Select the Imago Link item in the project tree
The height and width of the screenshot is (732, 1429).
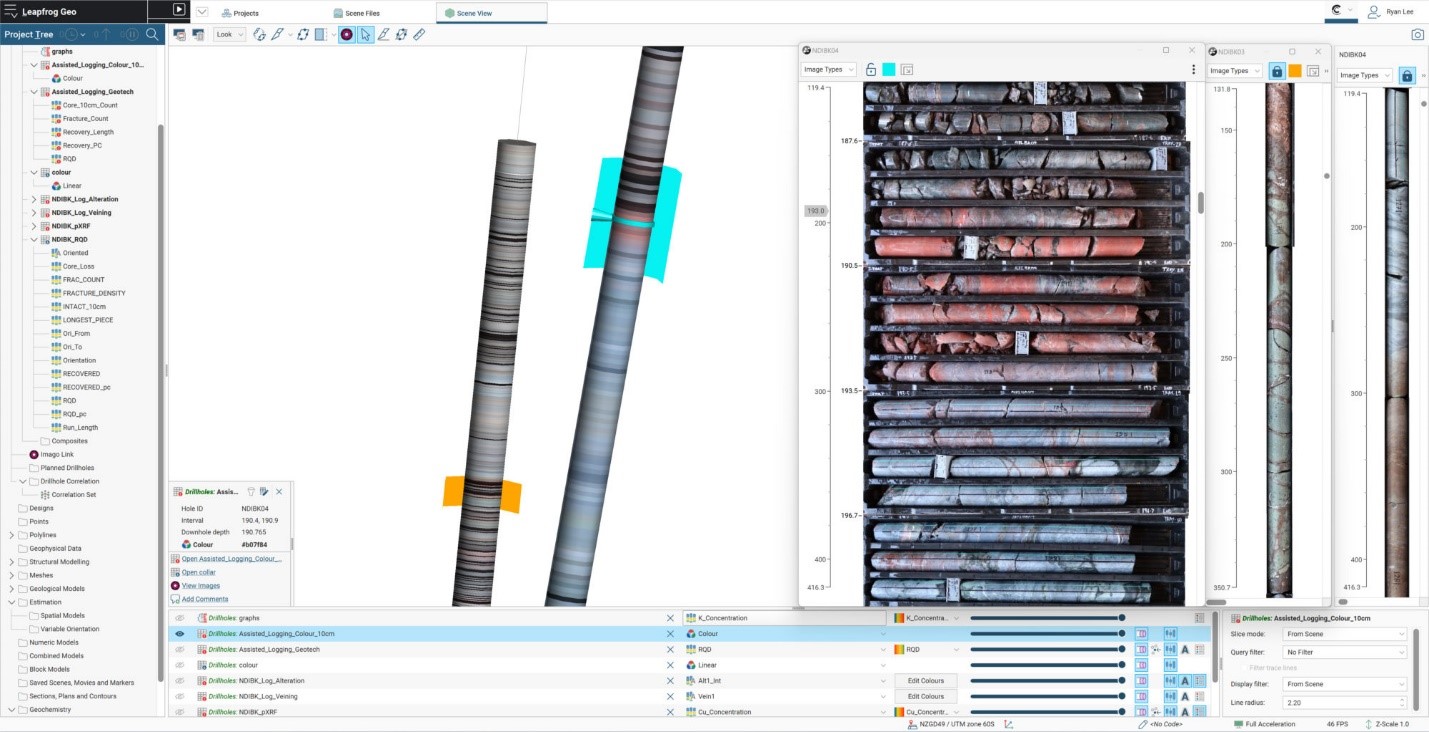(57, 454)
